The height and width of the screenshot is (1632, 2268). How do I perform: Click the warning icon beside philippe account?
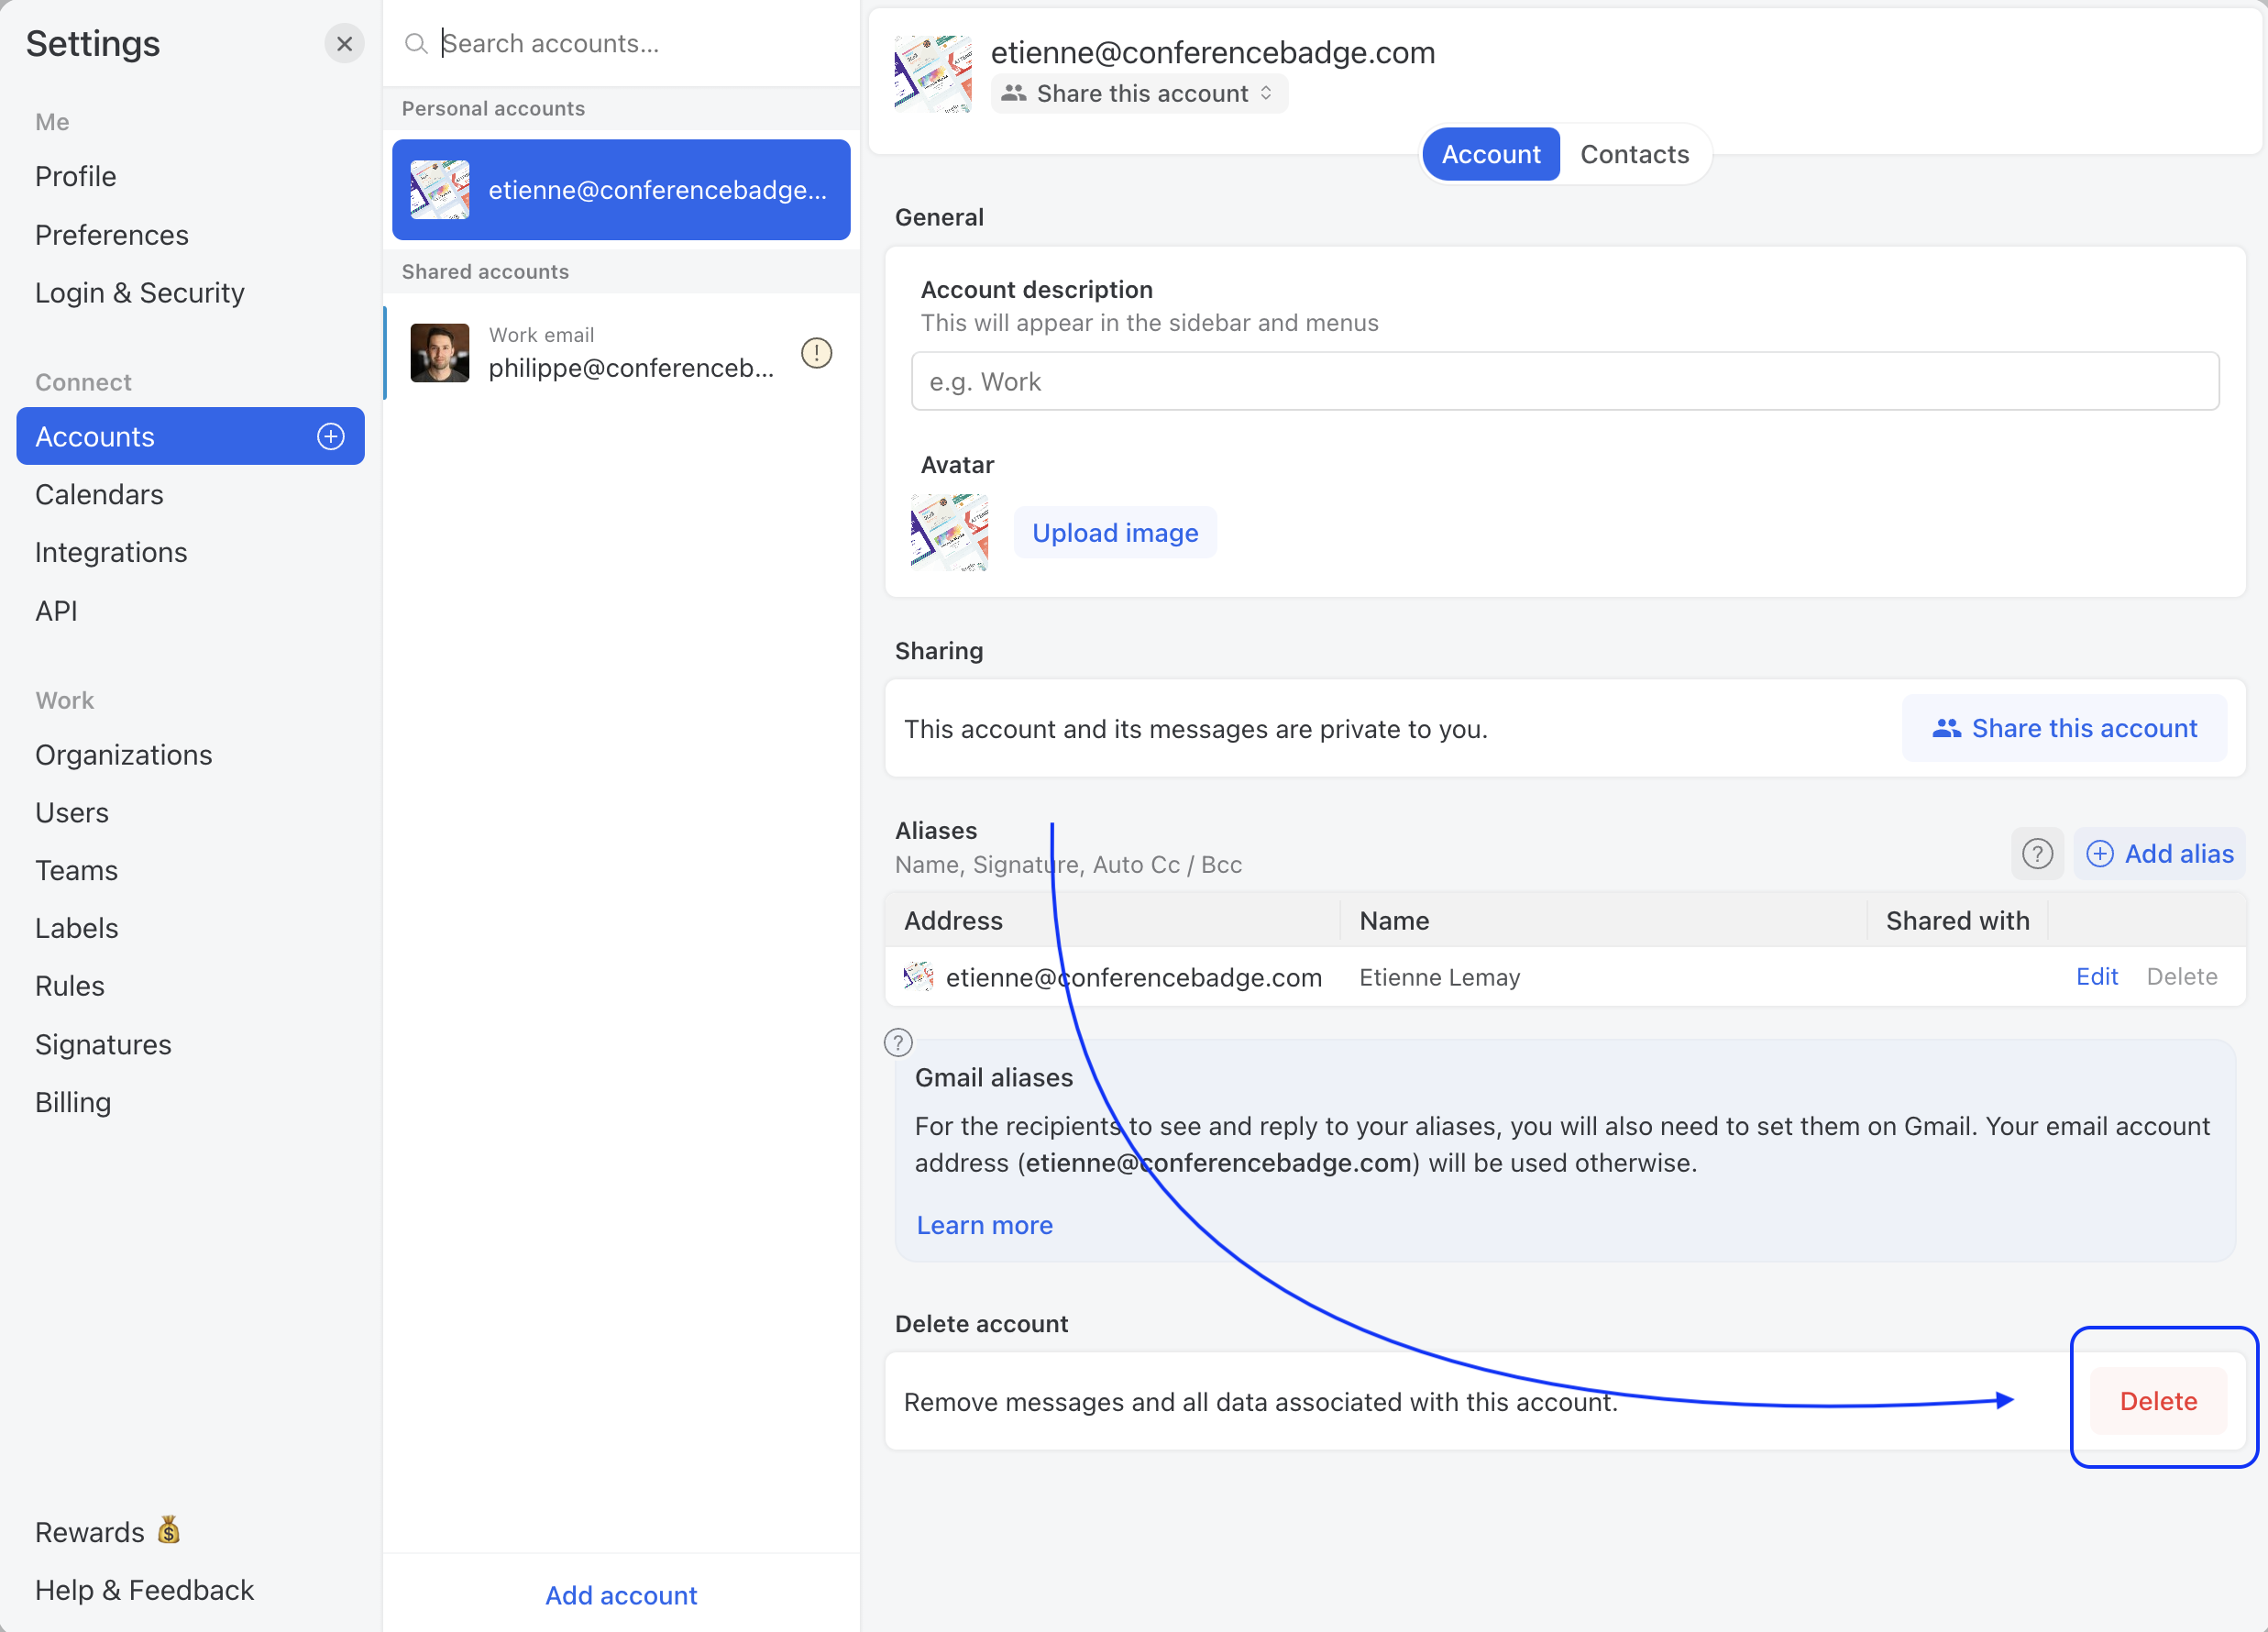pyautogui.click(x=816, y=353)
